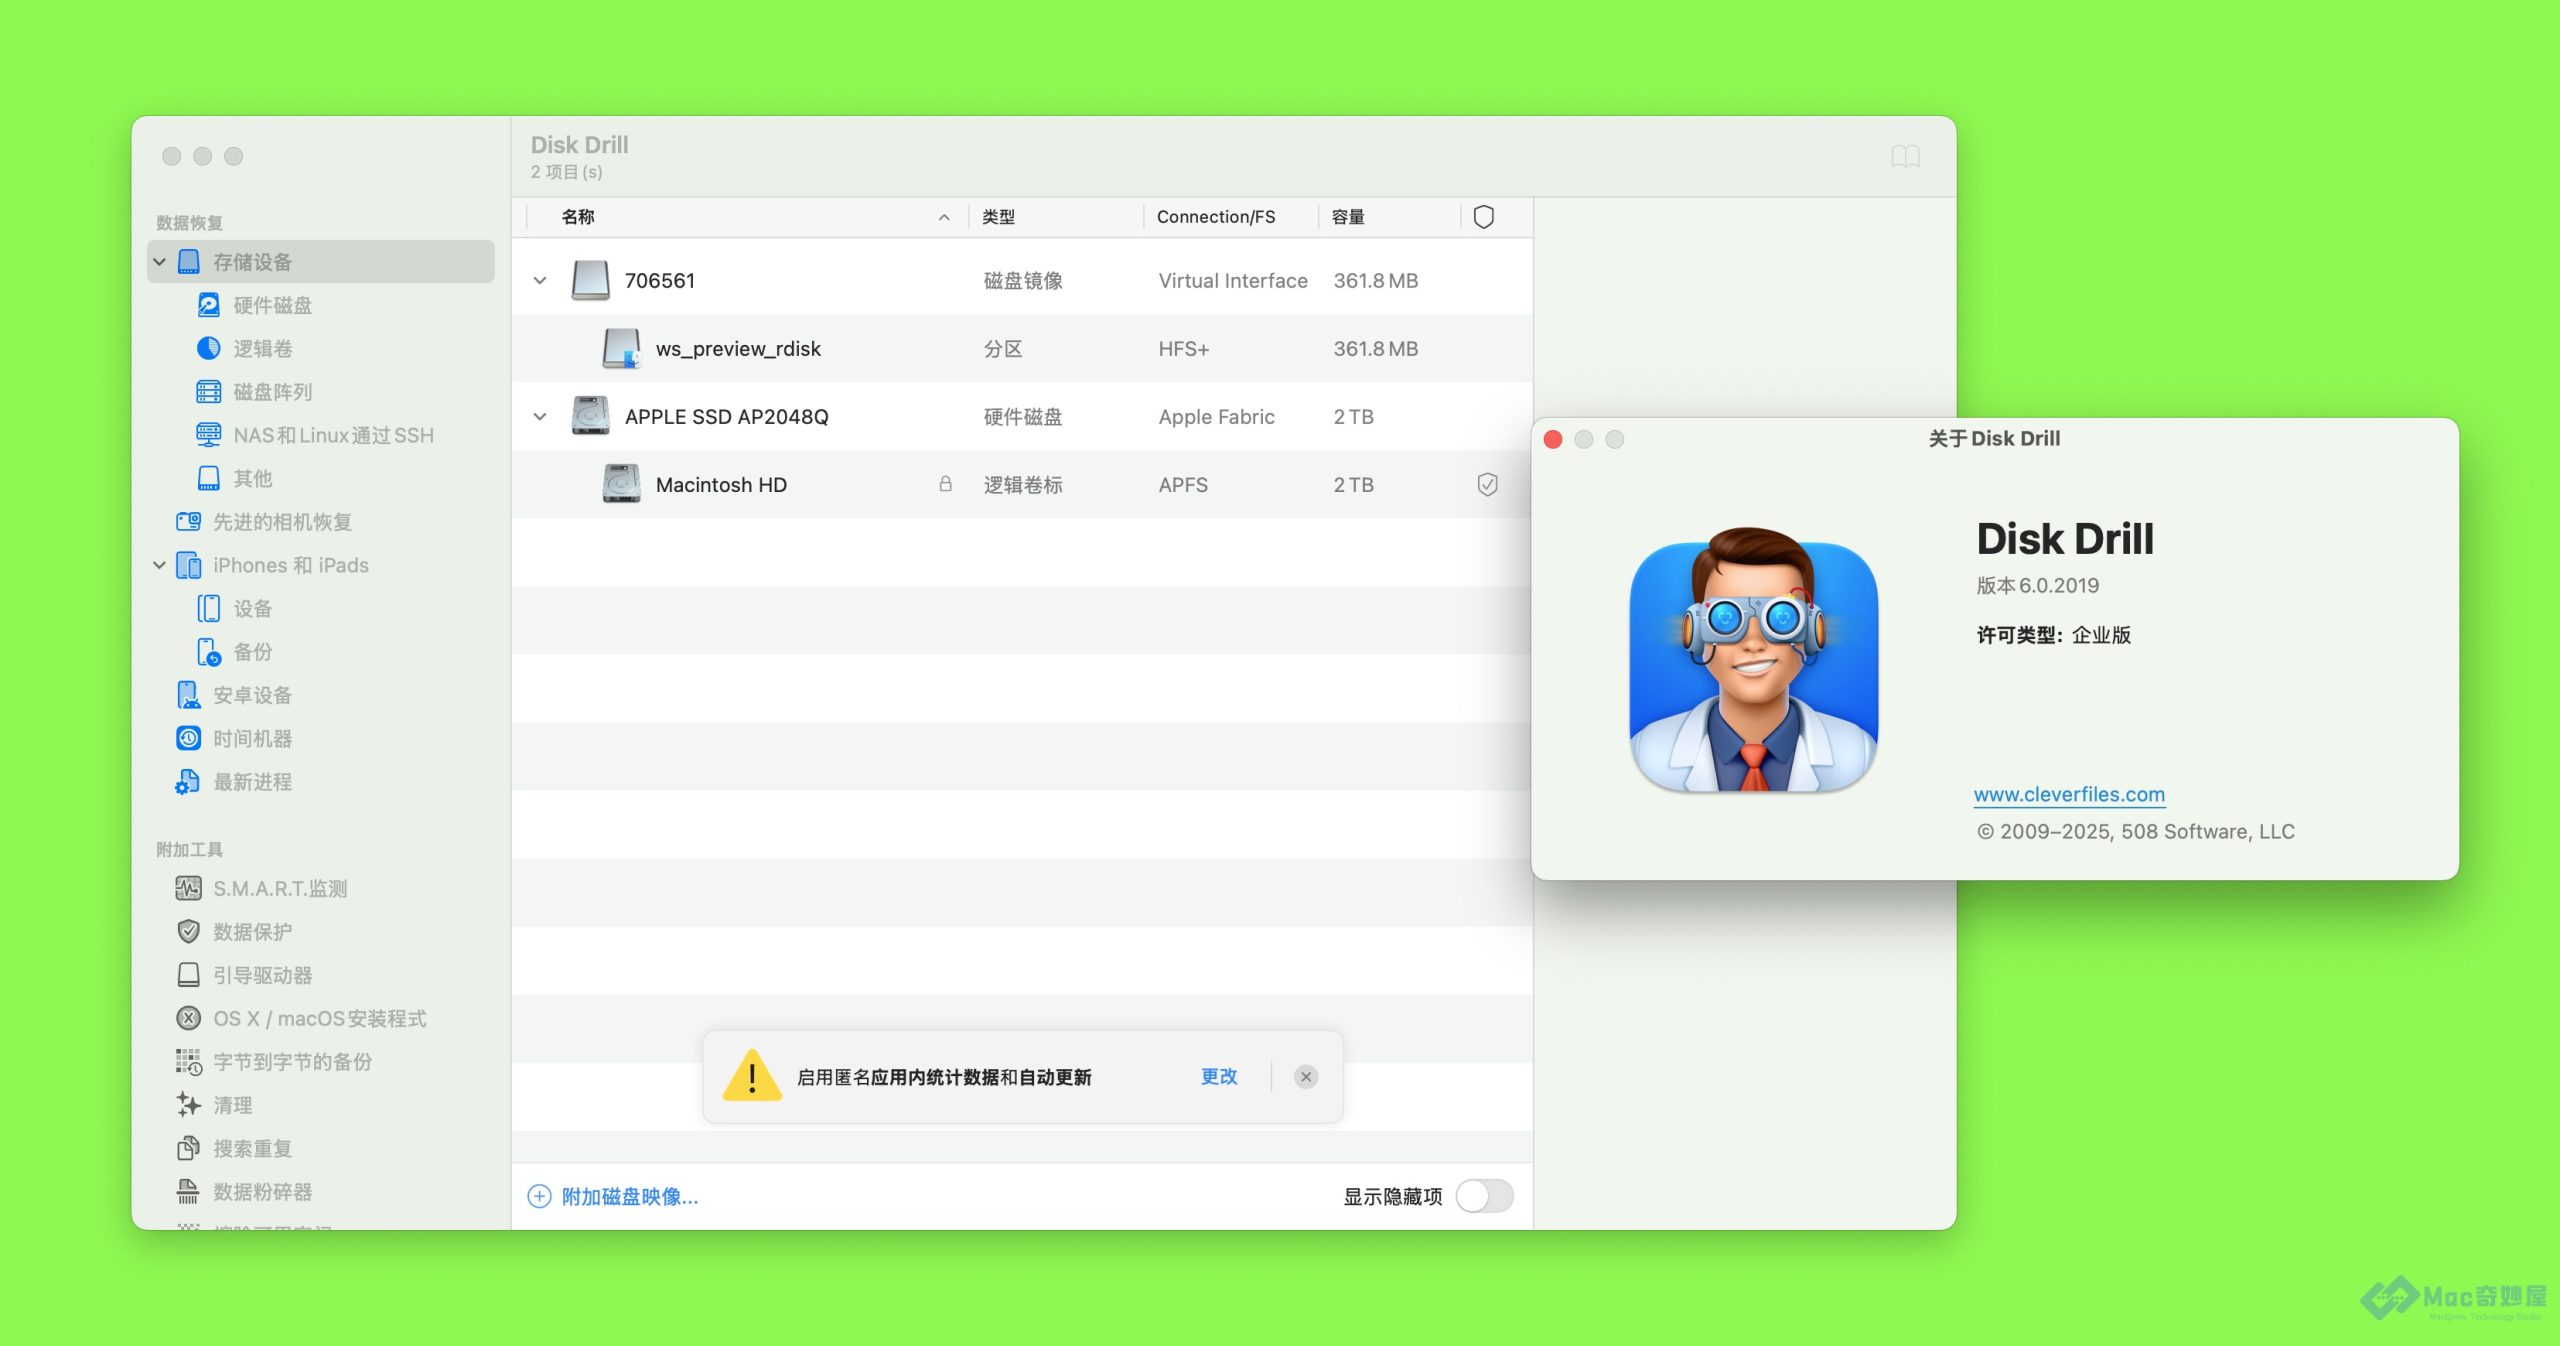Open Data Protection (数据保护) shield icon

point(188,931)
